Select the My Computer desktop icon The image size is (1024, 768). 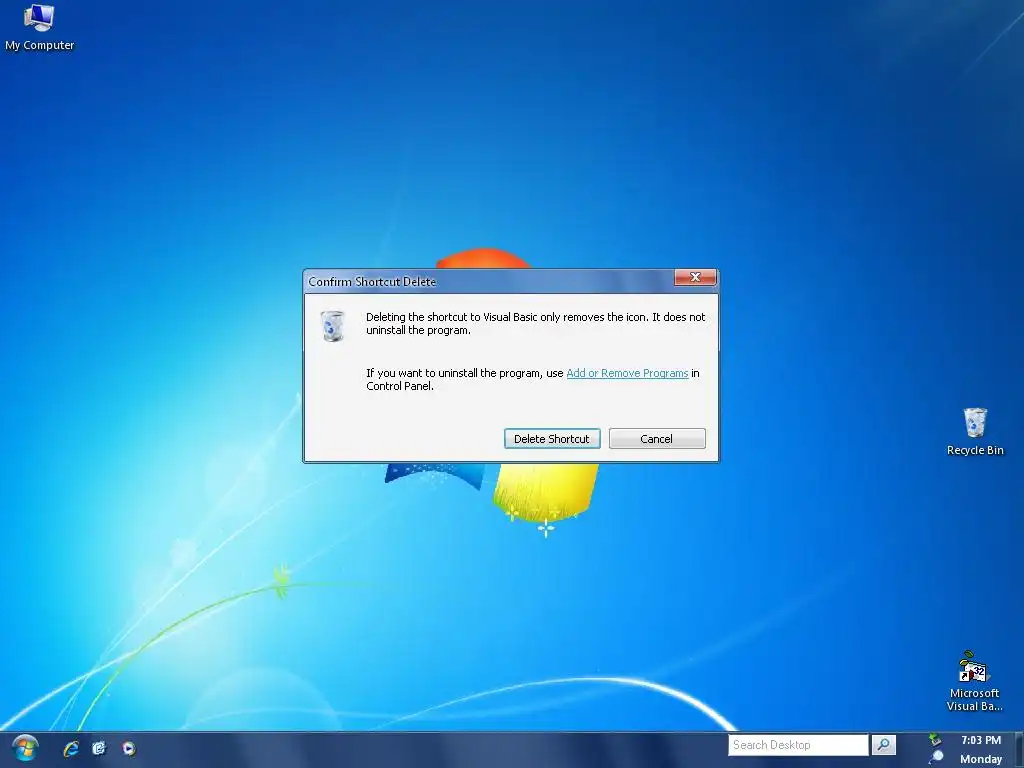pyautogui.click(x=39, y=27)
